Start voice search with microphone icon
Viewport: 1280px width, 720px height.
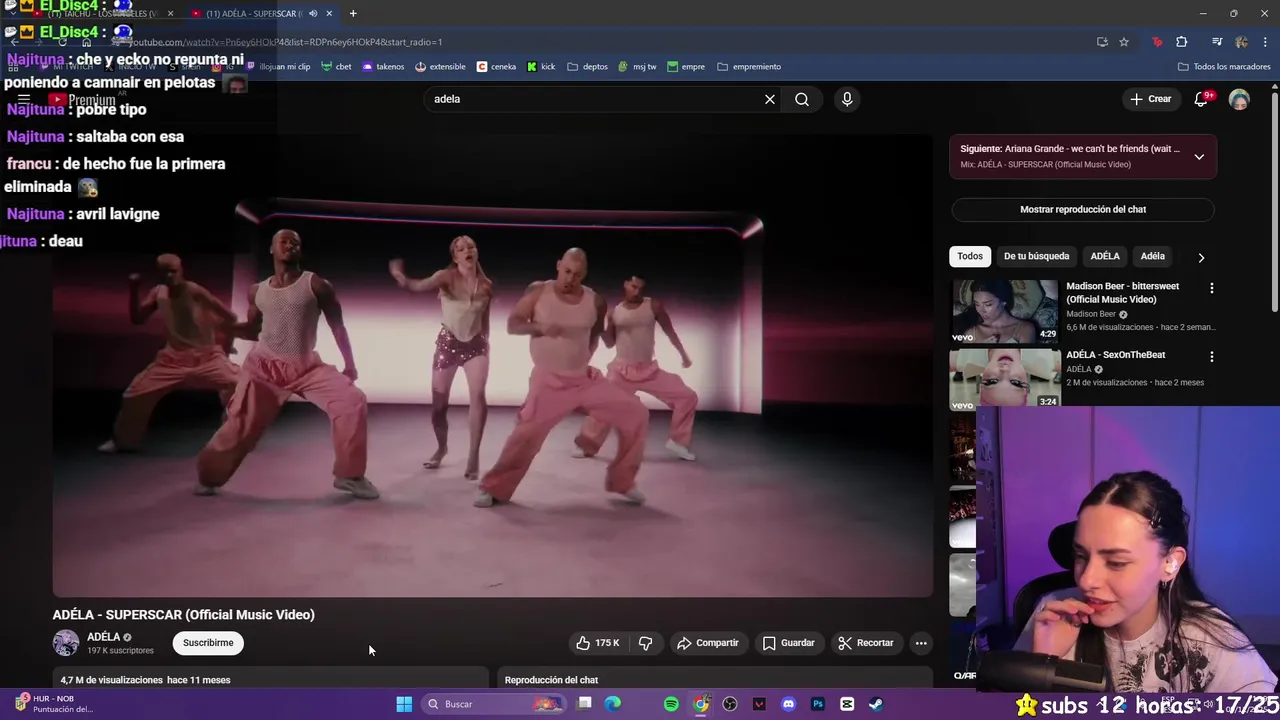pos(847,99)
